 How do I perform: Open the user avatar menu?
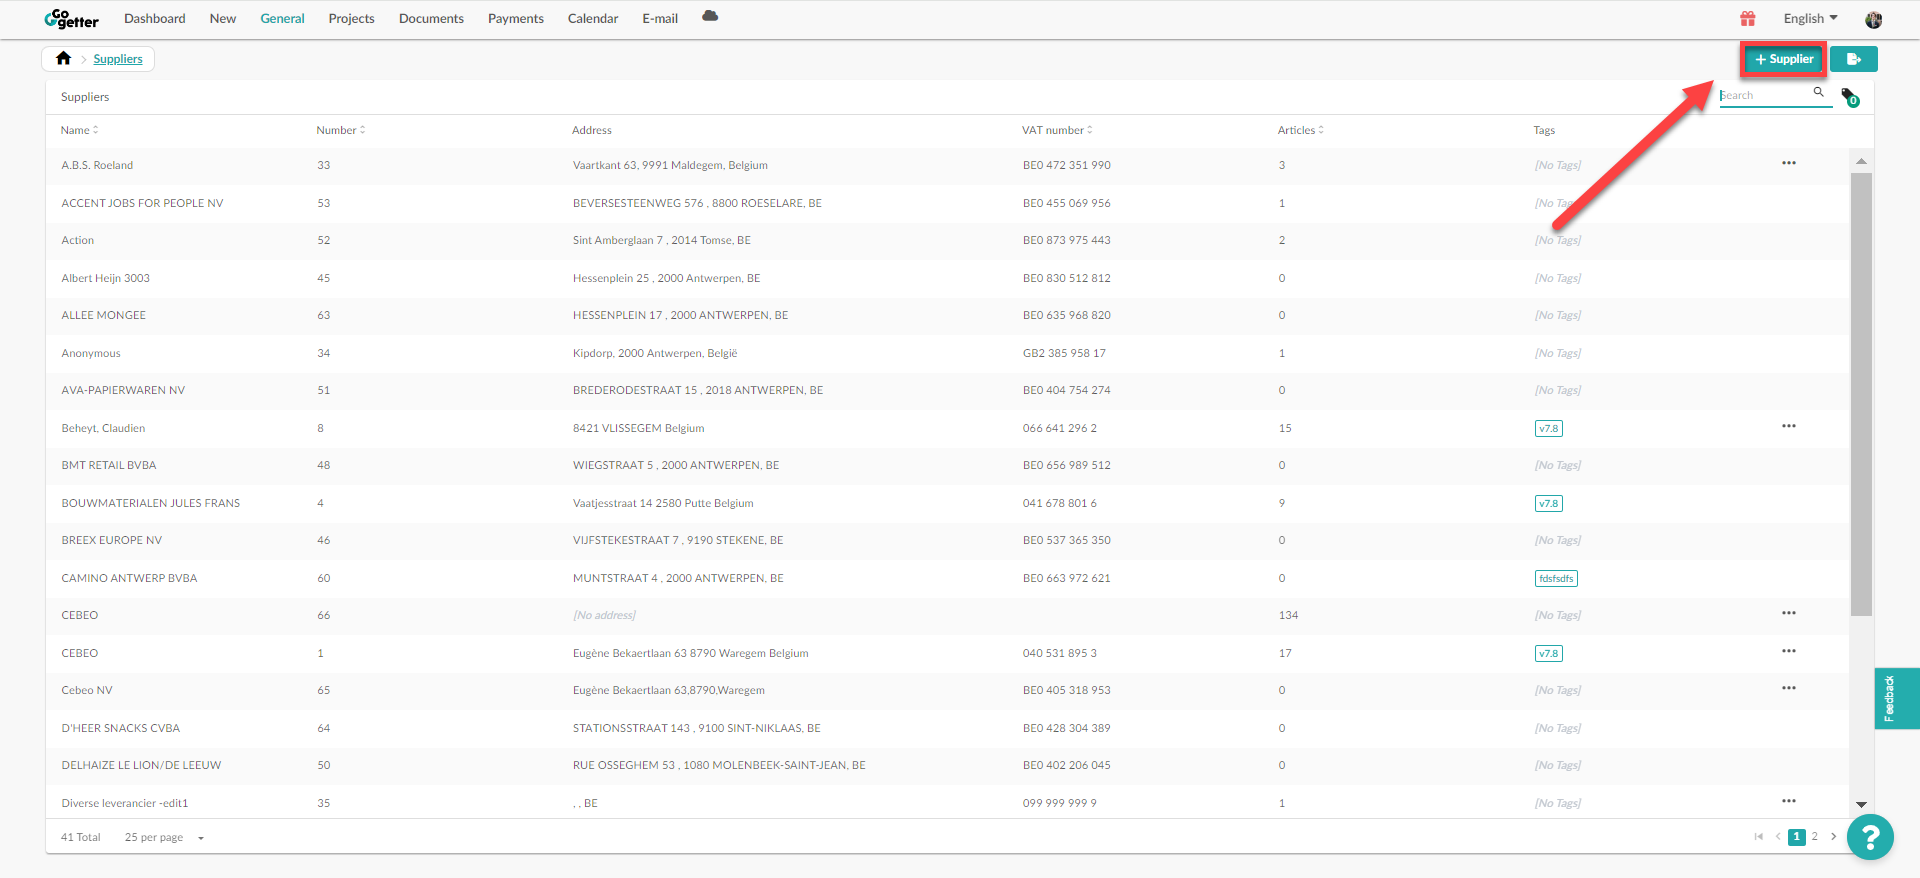pos(1874,19)
